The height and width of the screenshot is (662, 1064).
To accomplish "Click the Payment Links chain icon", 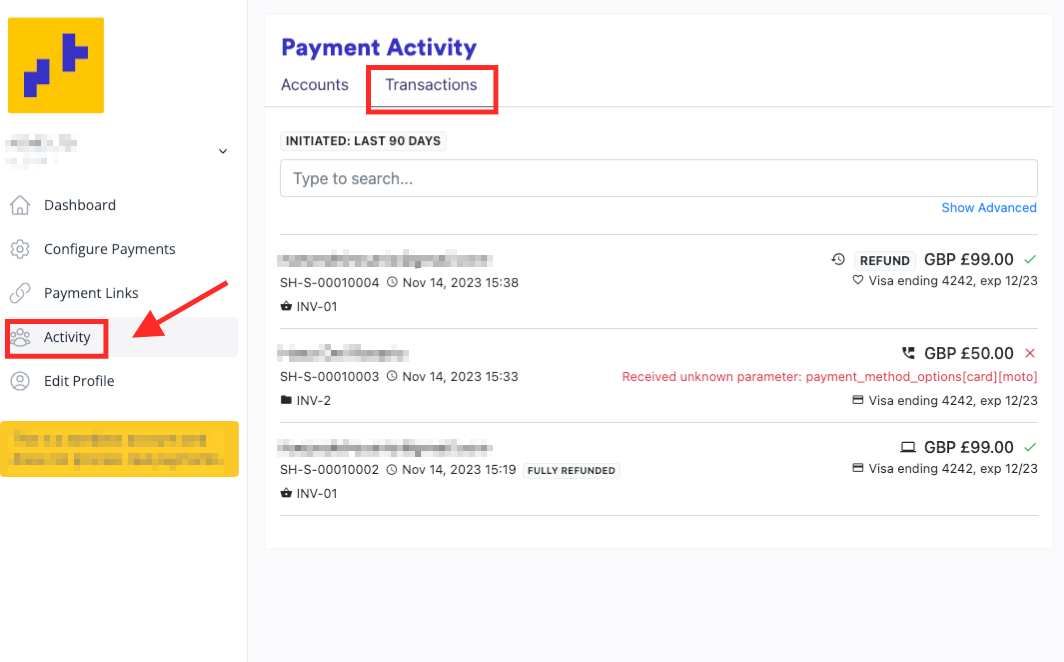I will pyautogui.click(x=20, y=293).
